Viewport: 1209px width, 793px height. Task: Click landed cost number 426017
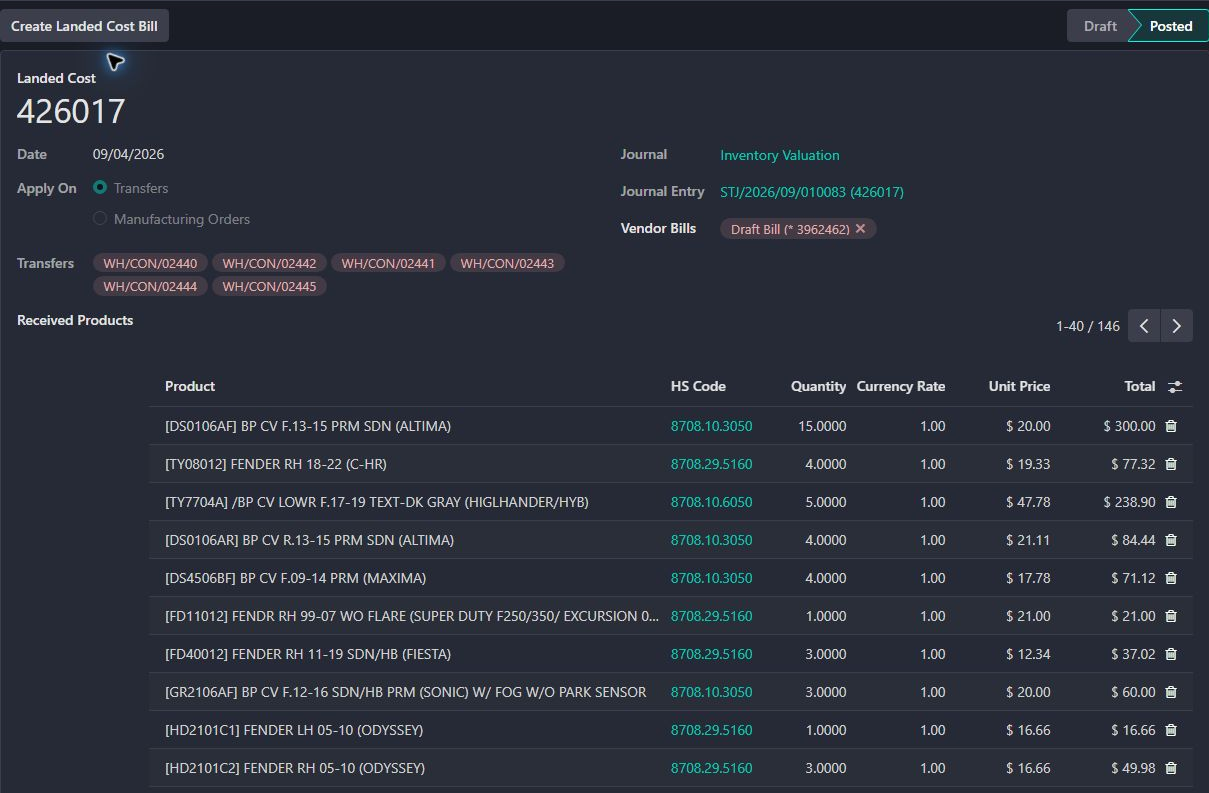click(x=71, y=111)
